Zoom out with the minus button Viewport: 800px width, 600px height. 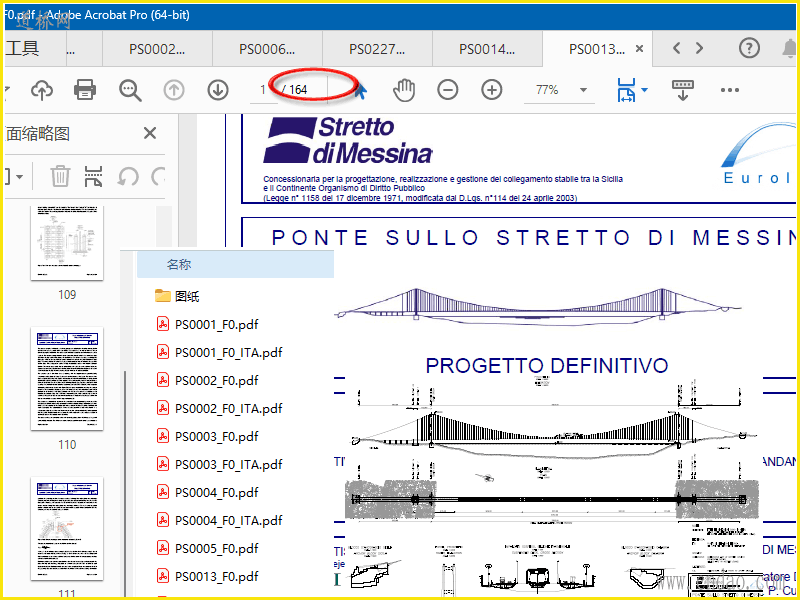(447, 90)
